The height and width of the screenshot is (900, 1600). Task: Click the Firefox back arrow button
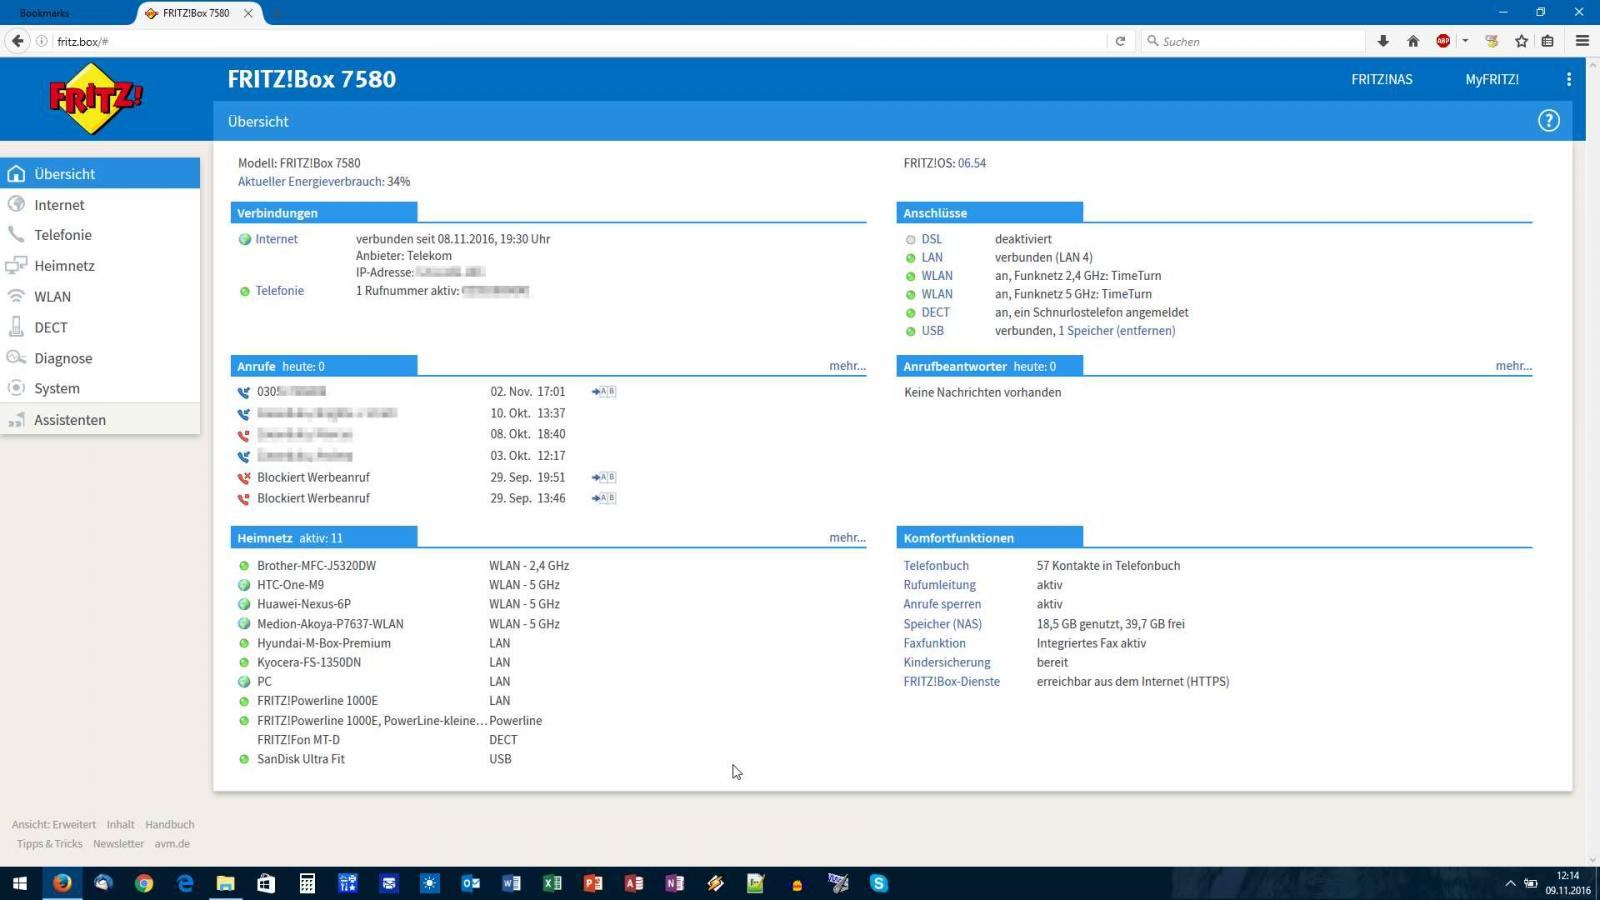[x=17, y=41]
